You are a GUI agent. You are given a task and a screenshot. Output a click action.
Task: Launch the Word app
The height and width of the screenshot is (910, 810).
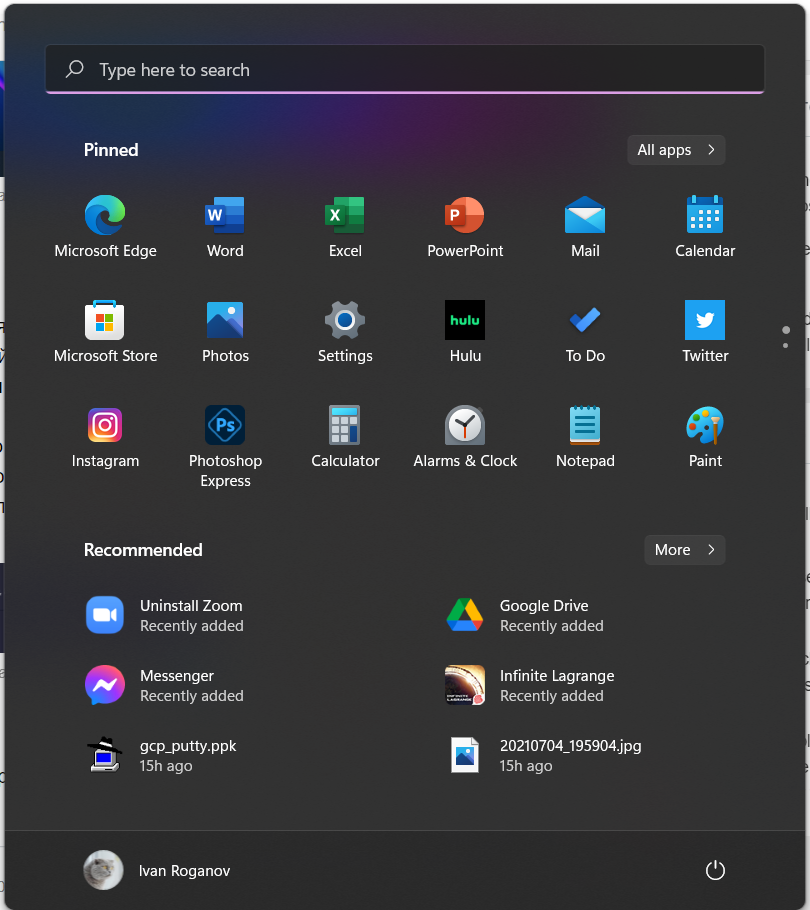[x=225, y=228]
